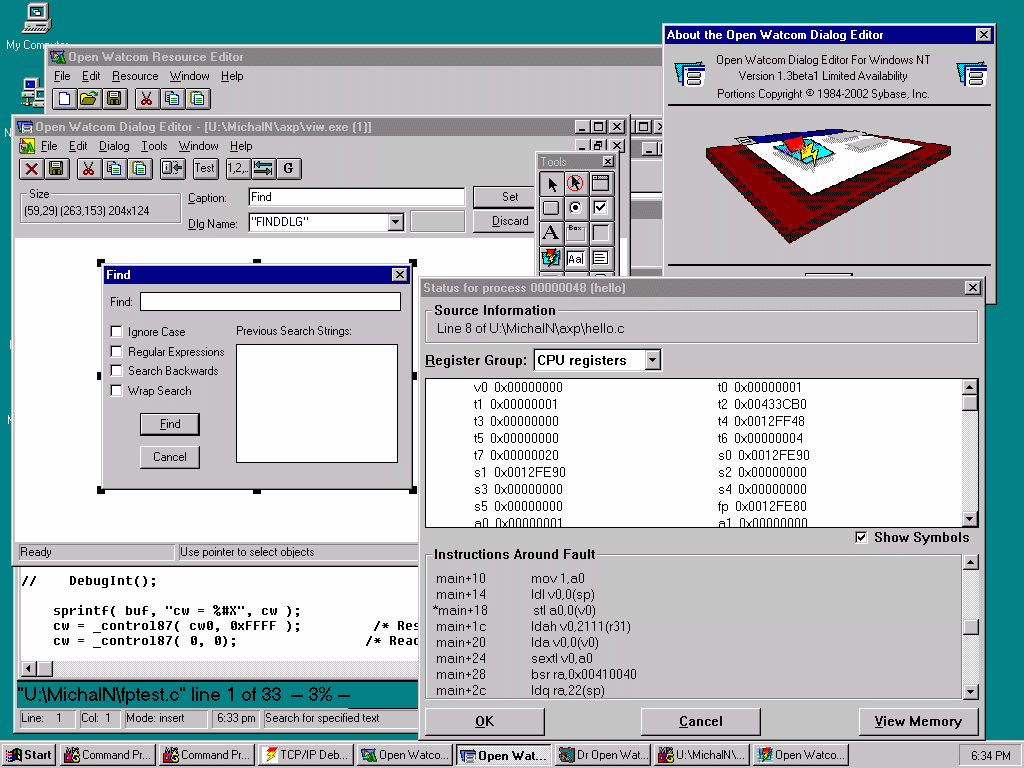Image resolution: width=1024 pixels, height=768 pixels.
Task: Select the dialog window tool in Tools palette
Action: pyautogui.click(x=600, y=184)
